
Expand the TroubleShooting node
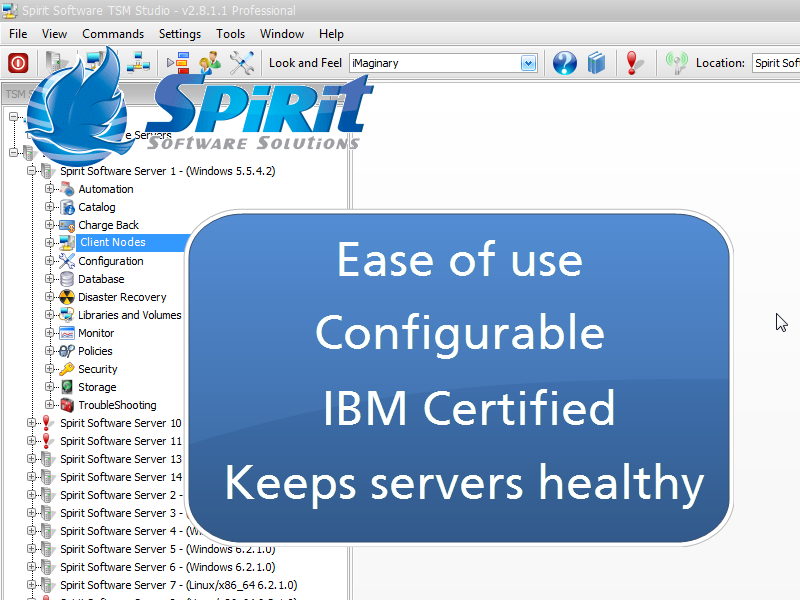click(49, 405)
